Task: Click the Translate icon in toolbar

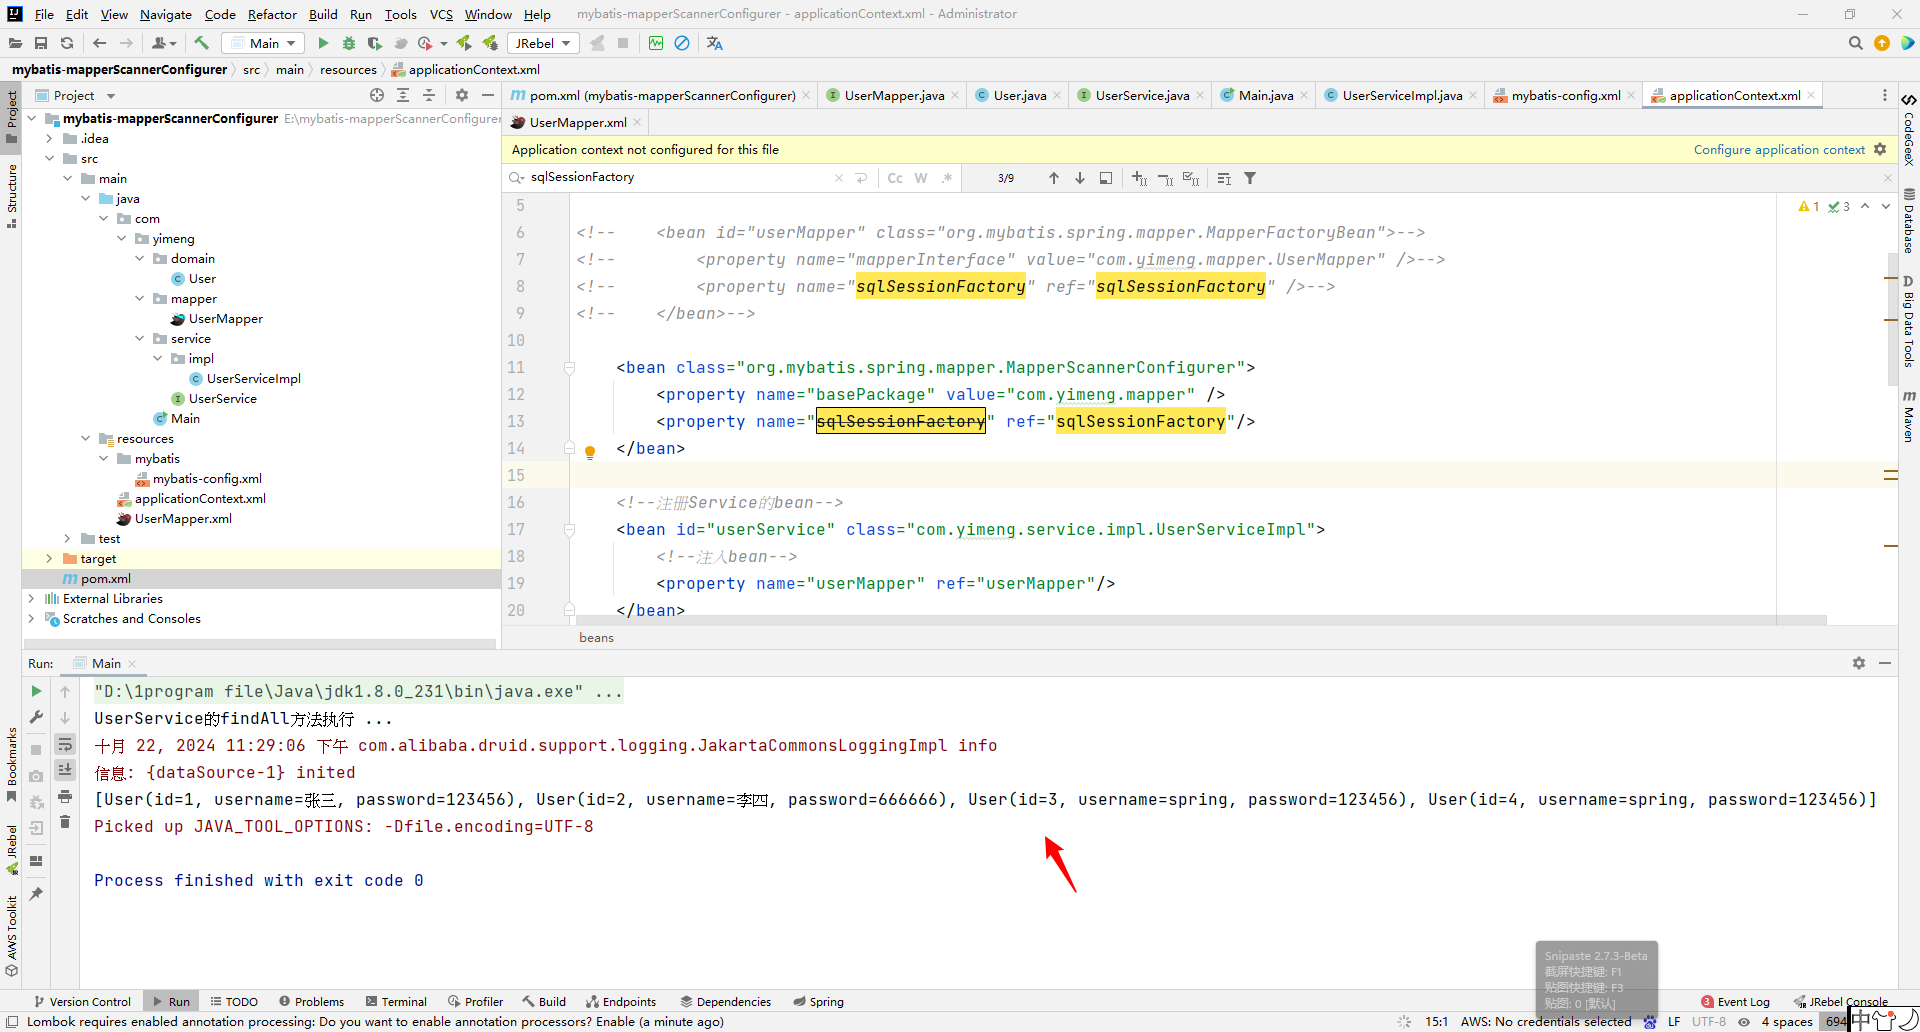Action: [714, 43]
